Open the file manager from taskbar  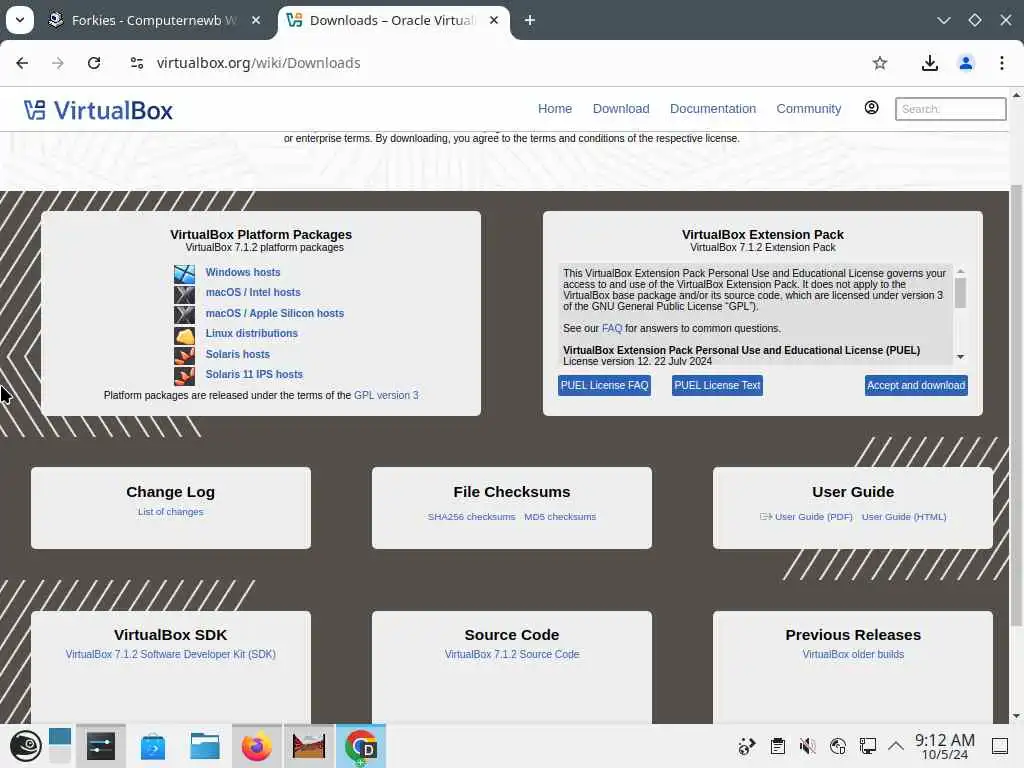(204, 746)
